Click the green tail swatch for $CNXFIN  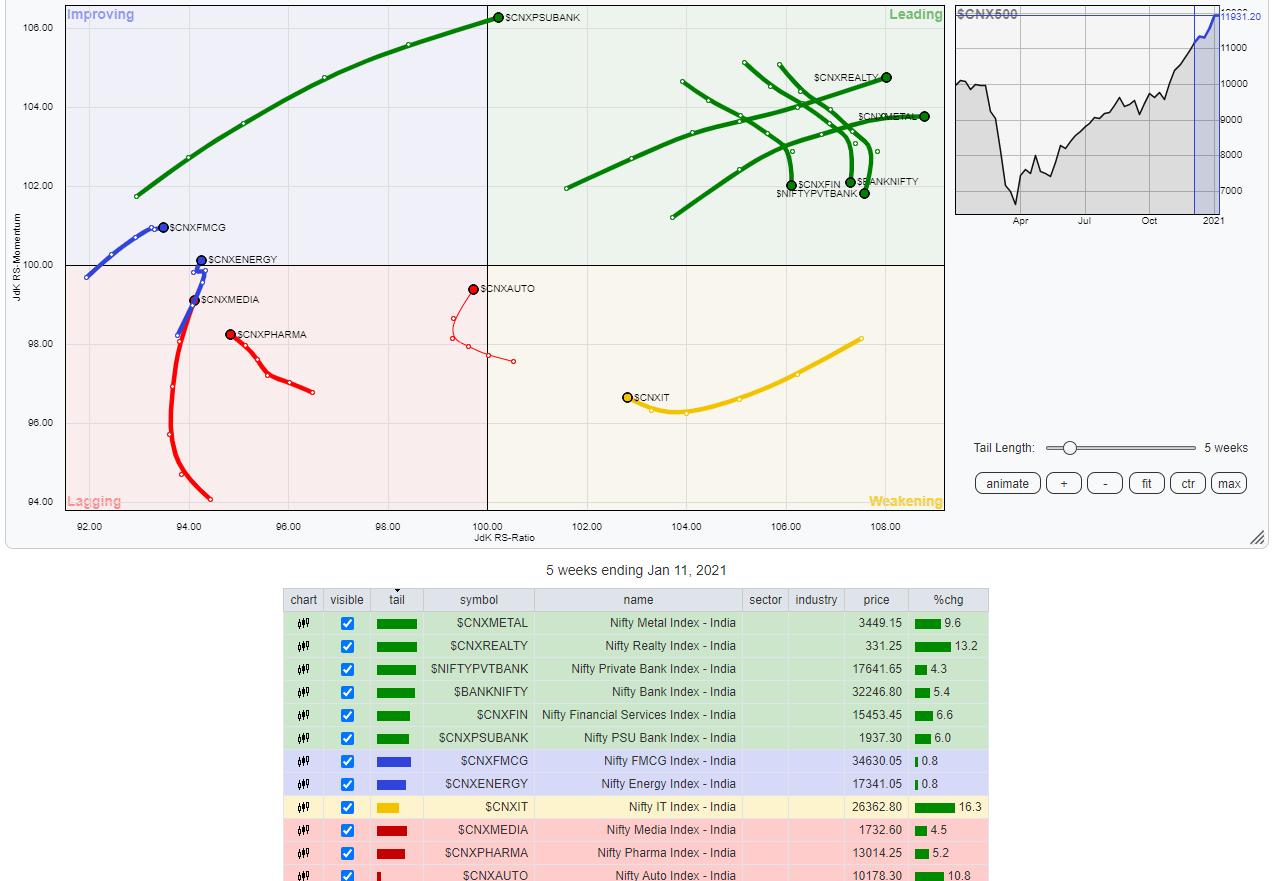click(x=393, y=715)
